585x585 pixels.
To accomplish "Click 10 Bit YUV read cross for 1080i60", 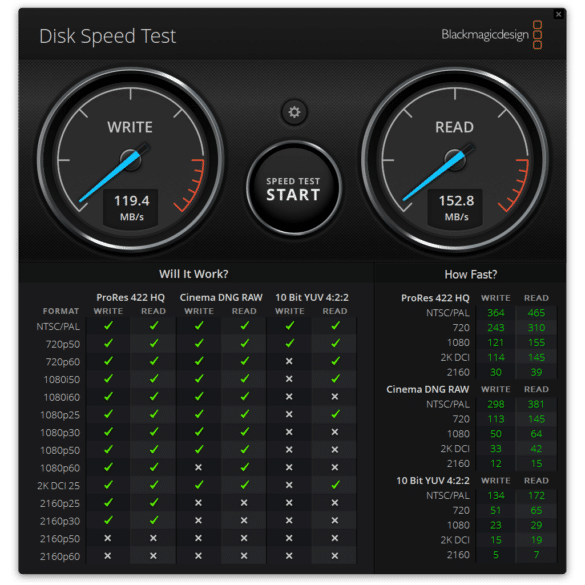I will coord(335,397).
